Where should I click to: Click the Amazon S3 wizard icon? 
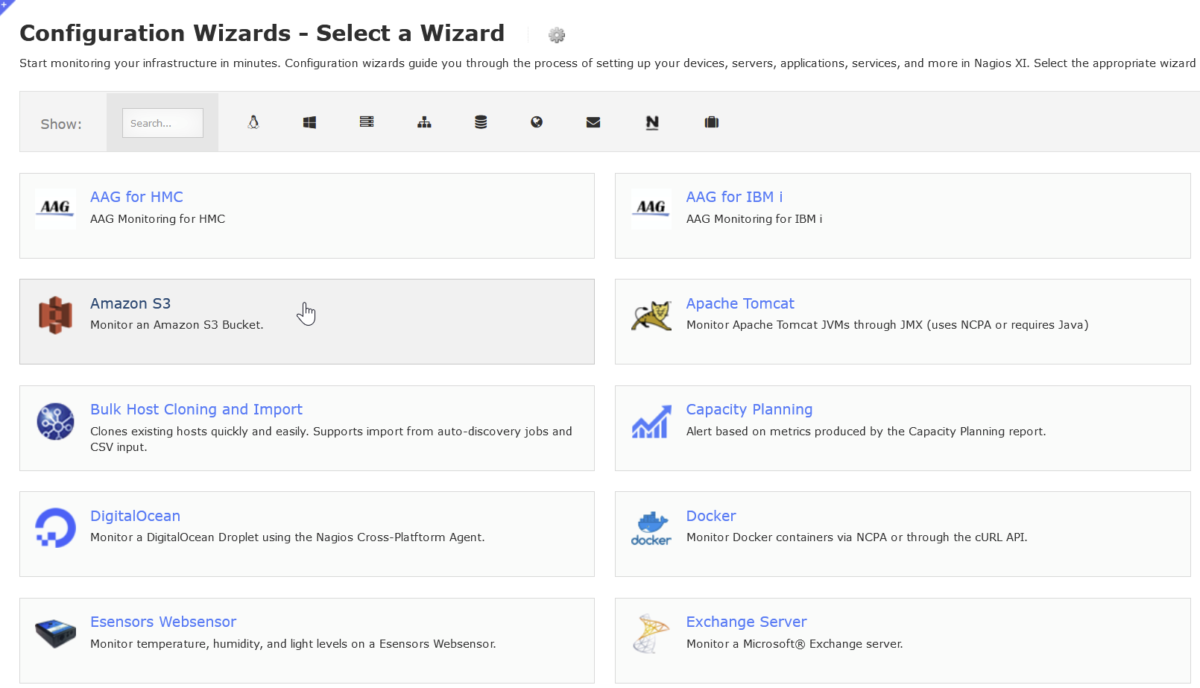tap(55, 314)
